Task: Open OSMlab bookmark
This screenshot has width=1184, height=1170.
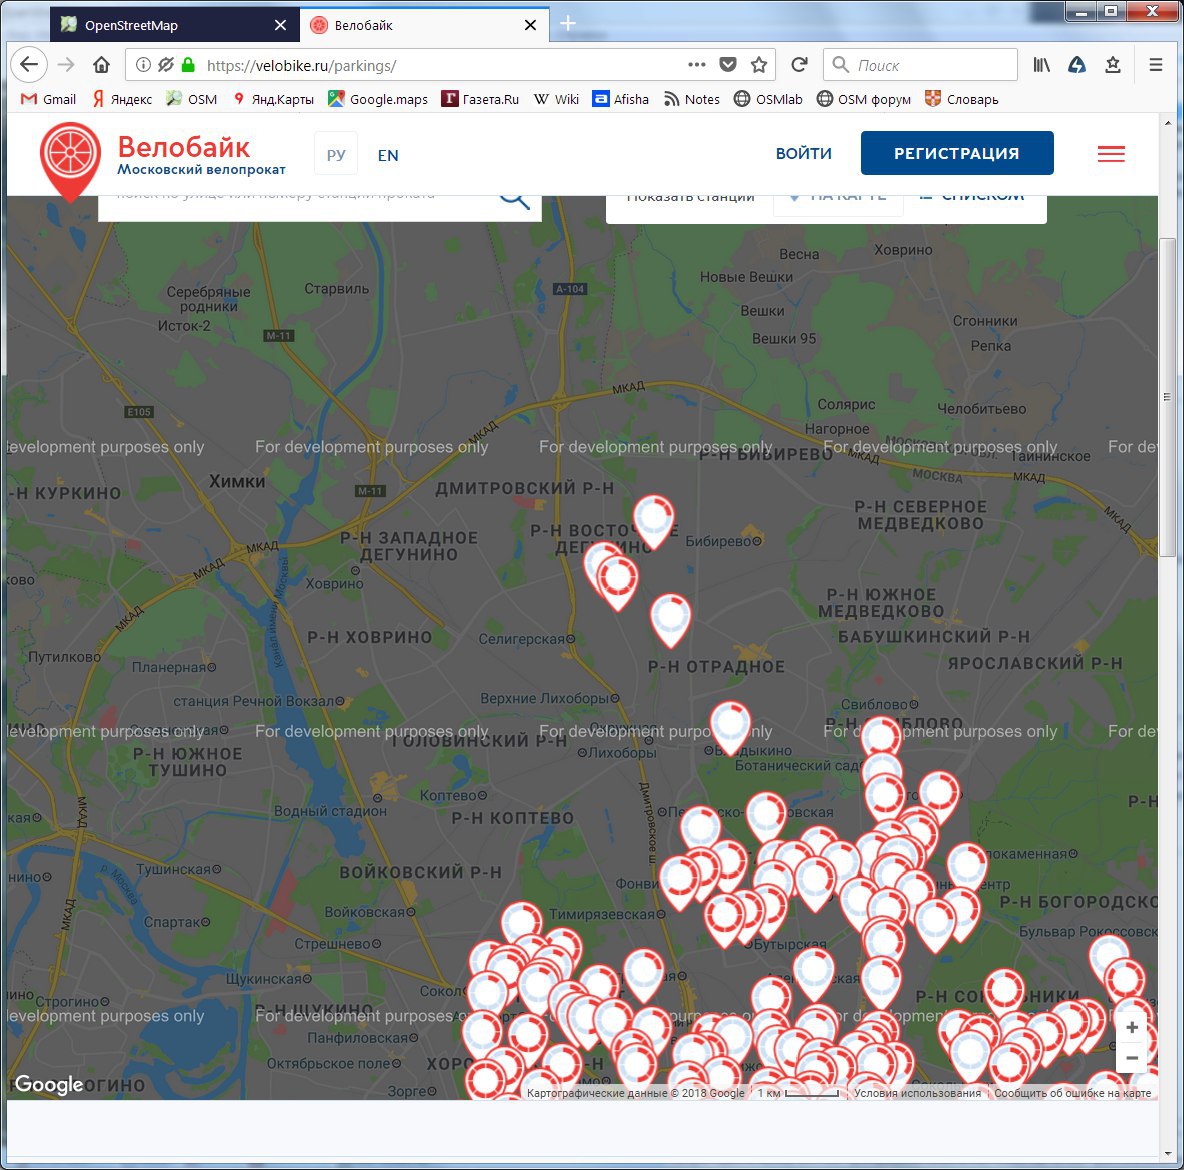Action: click(768, 99)
